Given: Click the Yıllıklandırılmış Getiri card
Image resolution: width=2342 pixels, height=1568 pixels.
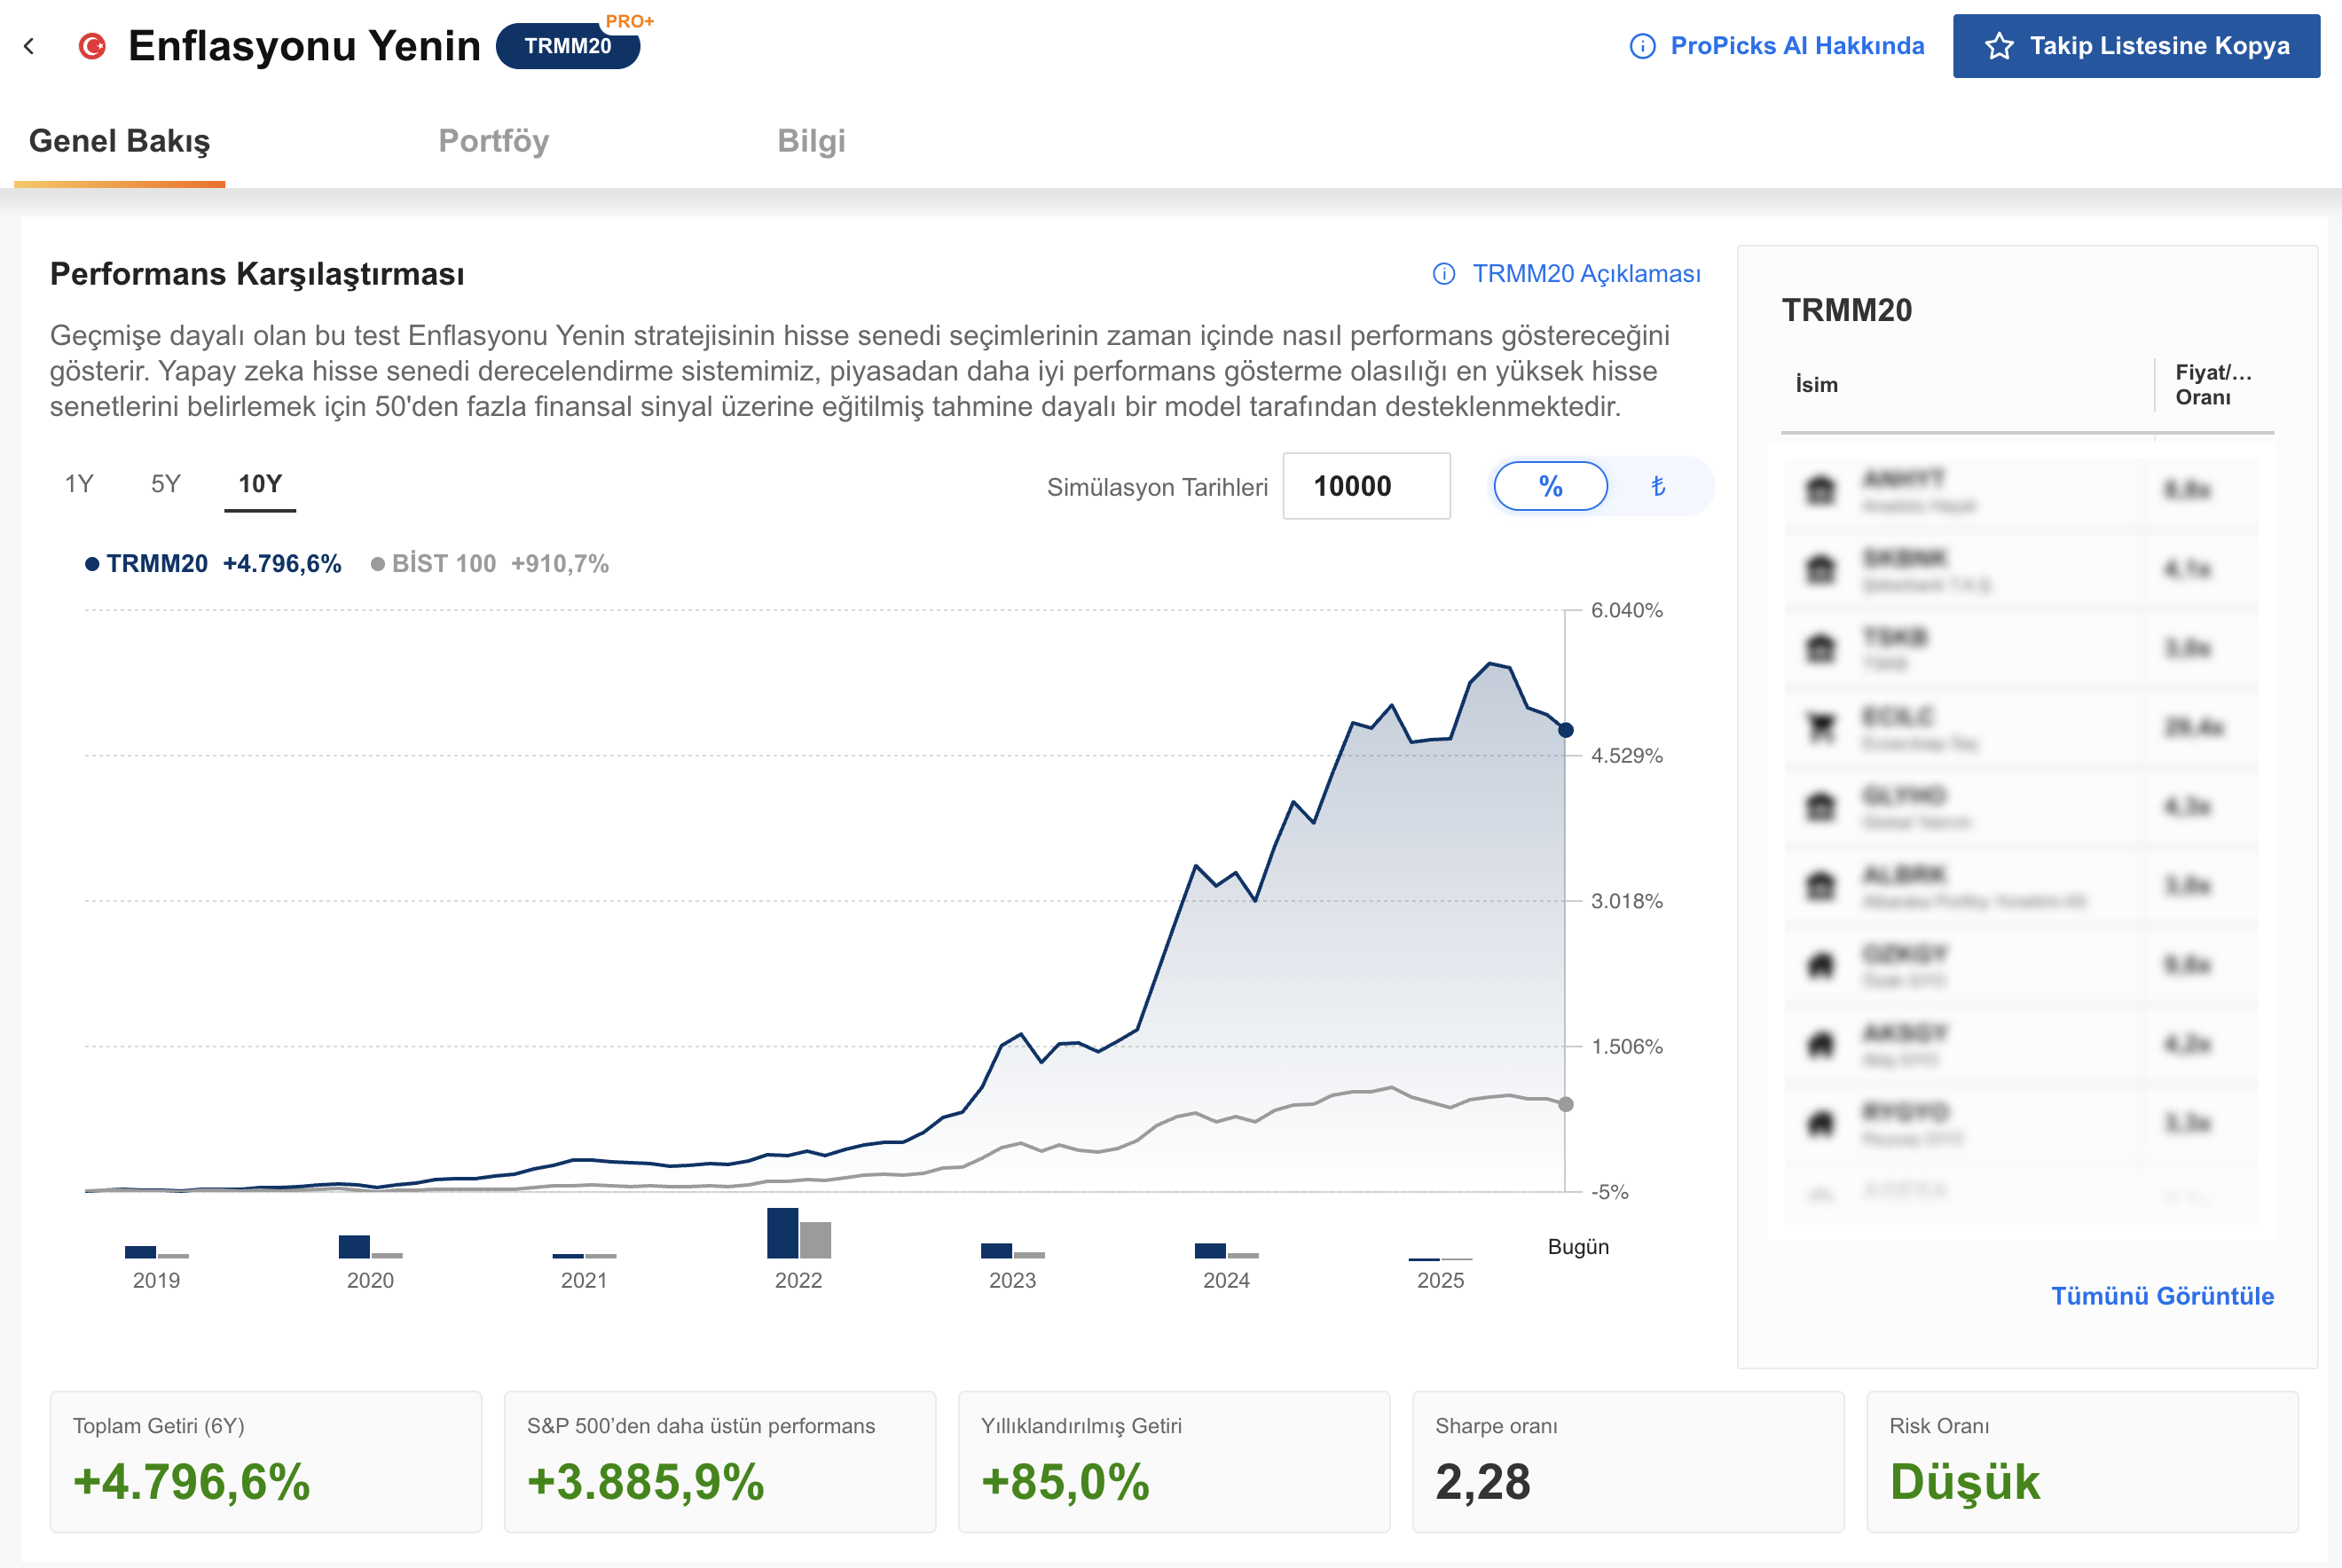Looking at the screenshot, I should point(1174,1461).
